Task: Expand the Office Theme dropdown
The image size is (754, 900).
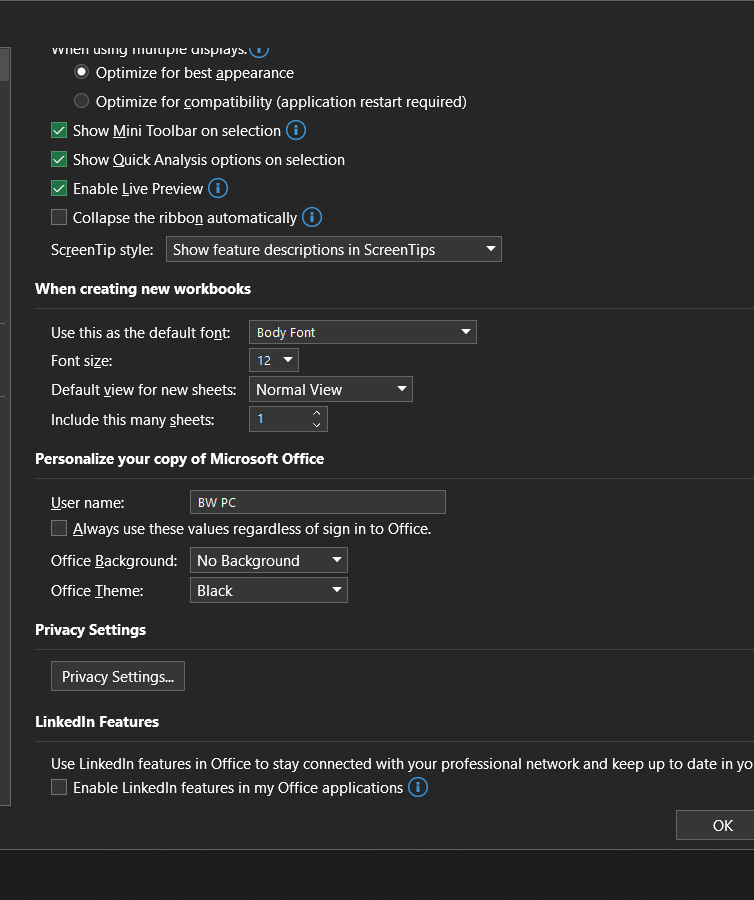Action: pos(268,591)
